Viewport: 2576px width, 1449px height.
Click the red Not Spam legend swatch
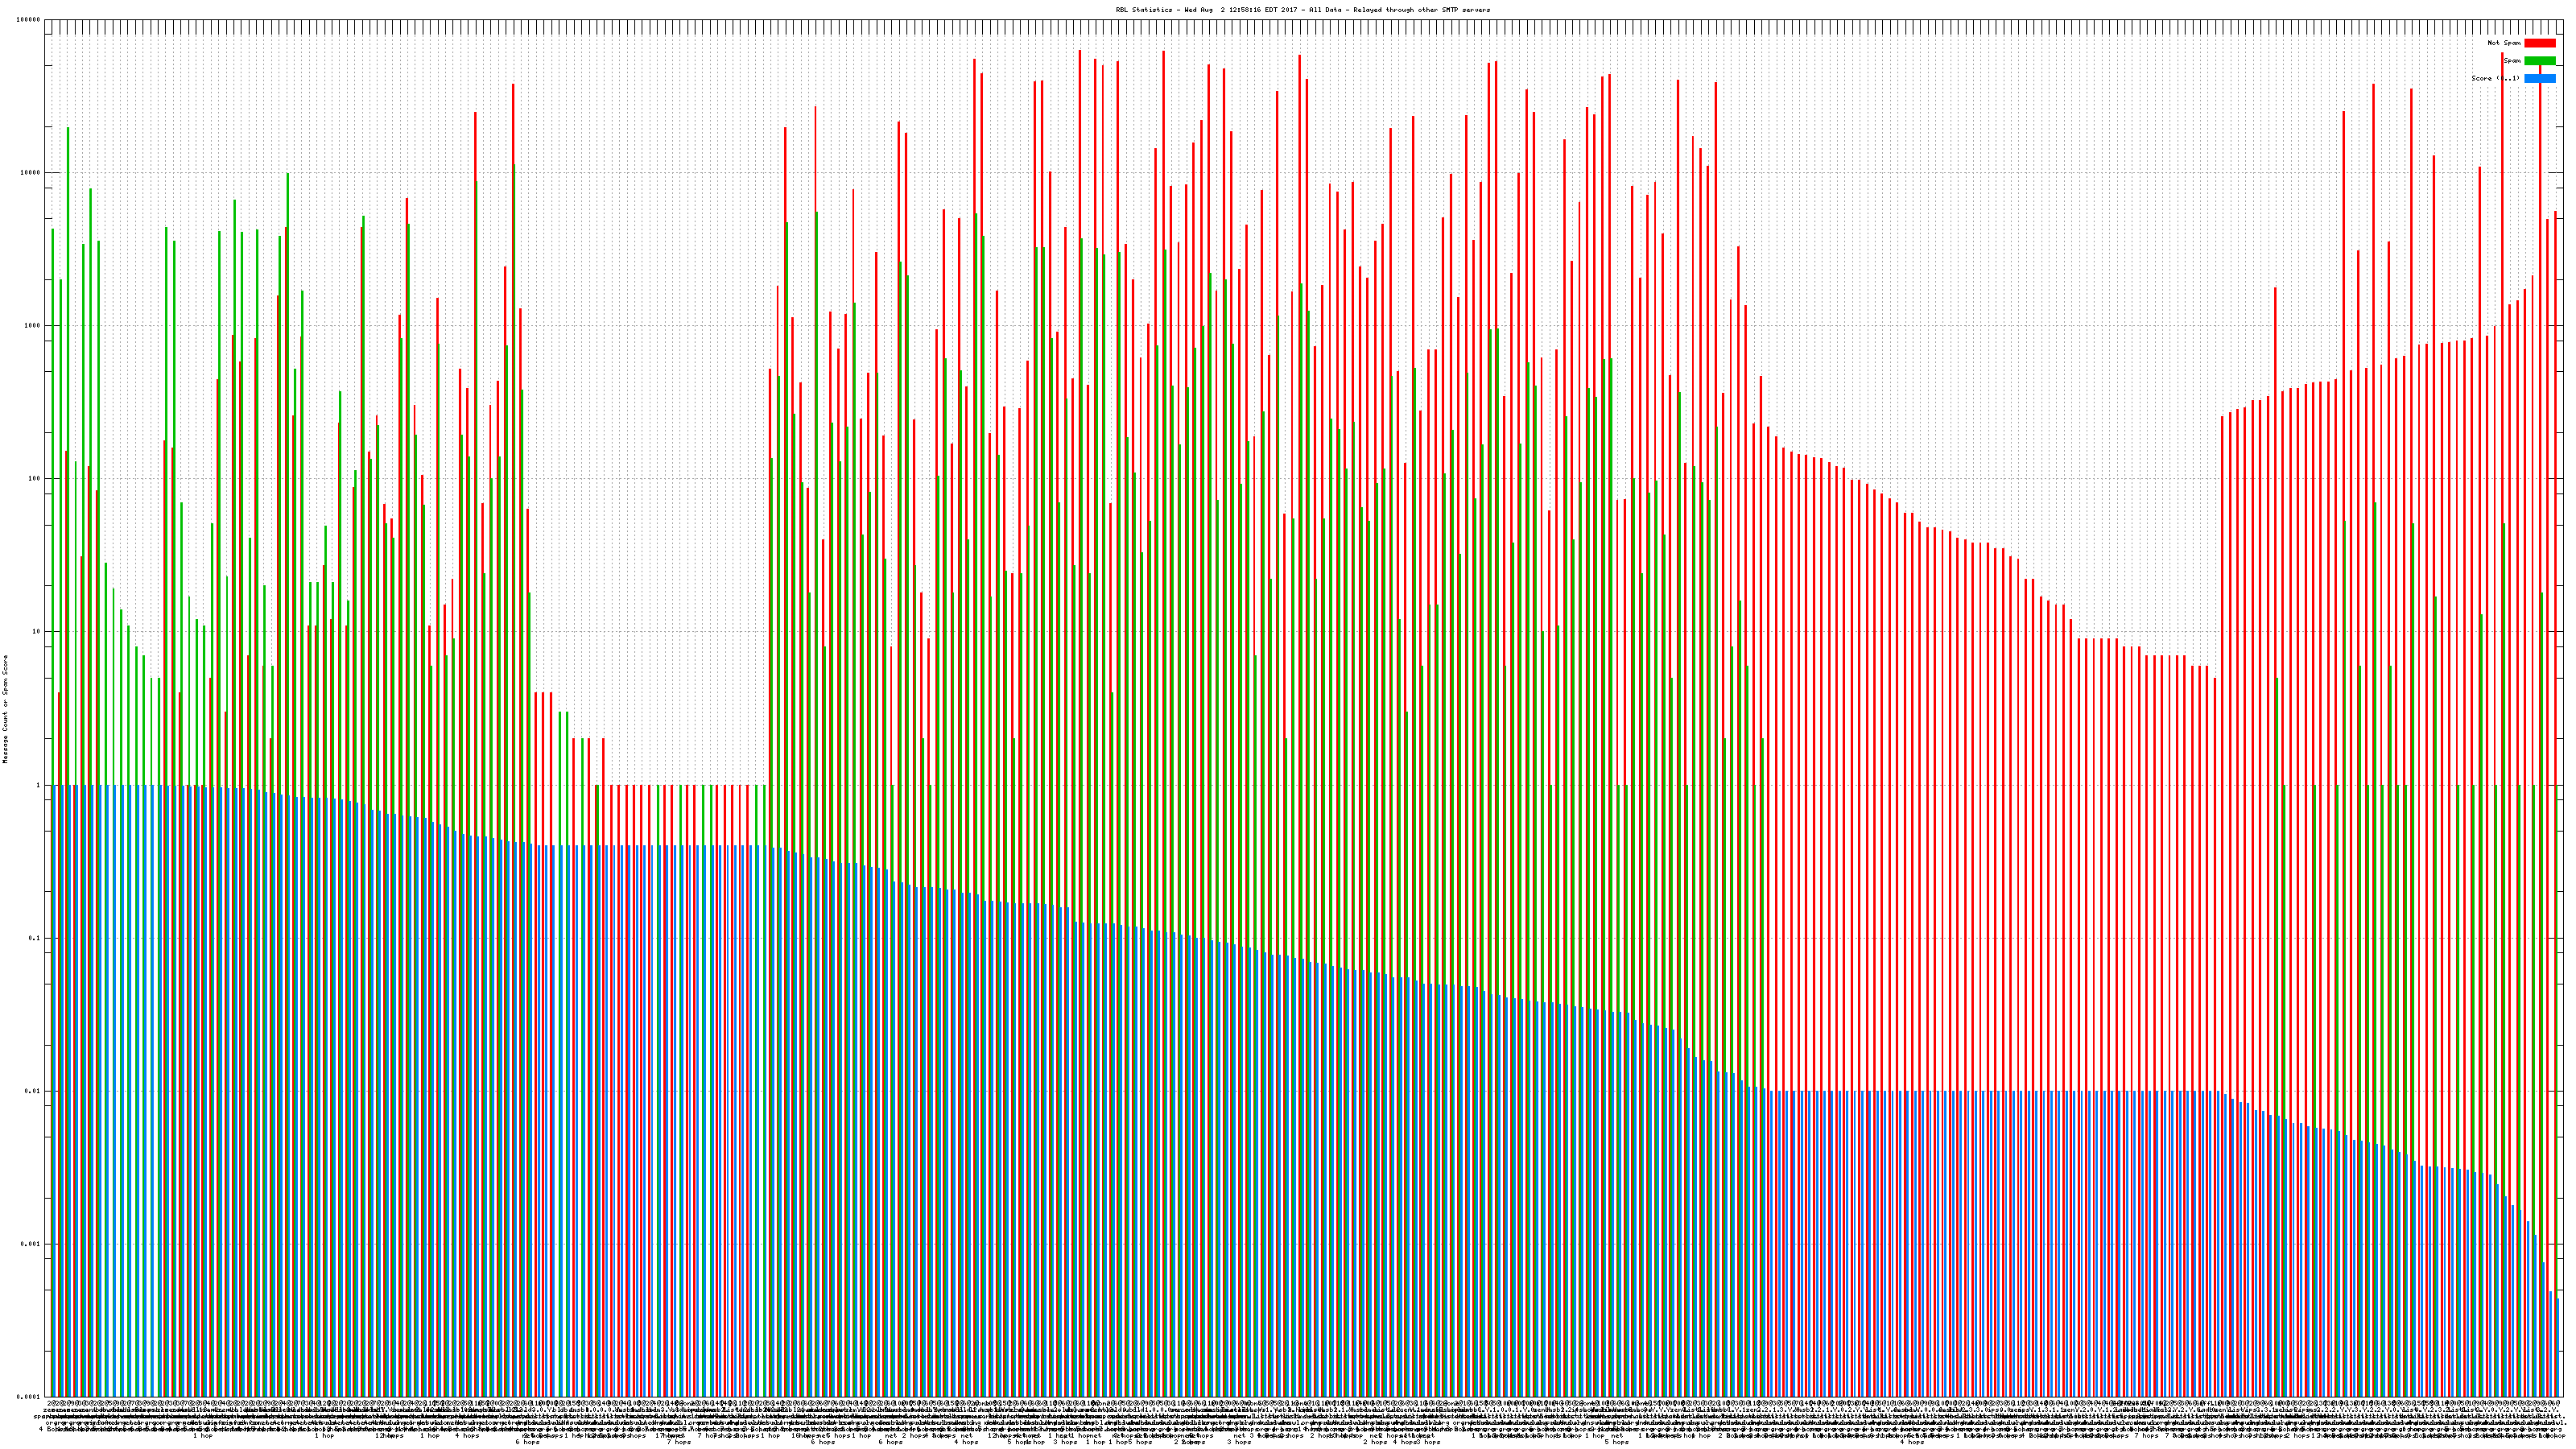(x=2539, y=43)
